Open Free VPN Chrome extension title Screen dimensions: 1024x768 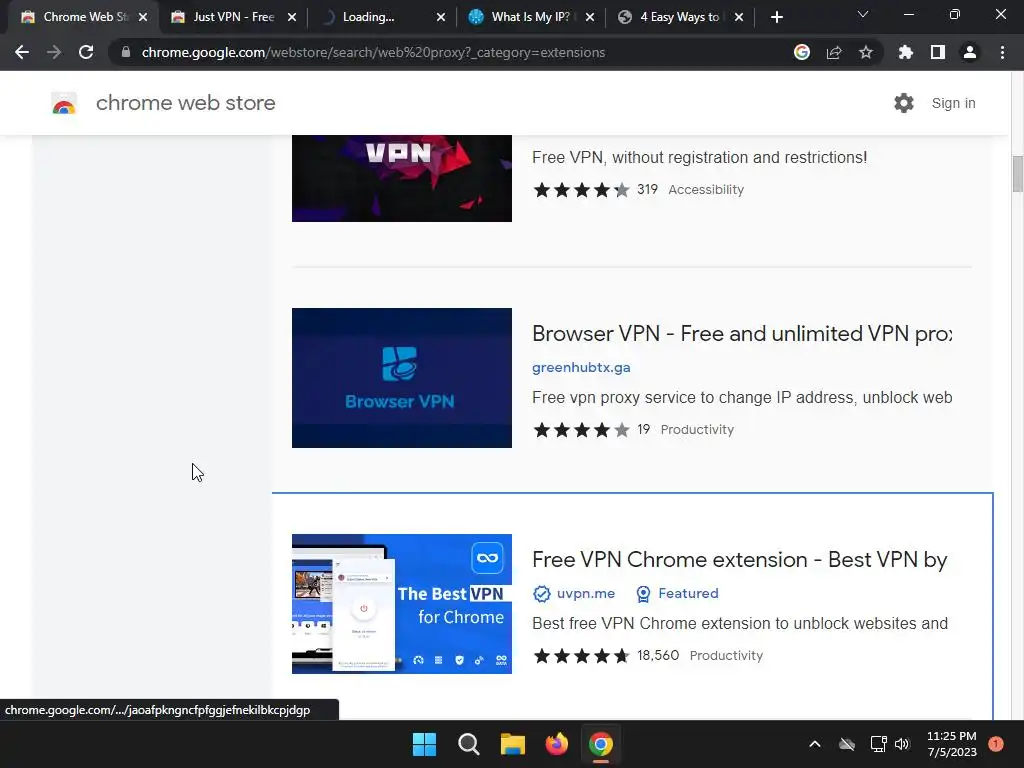point(739,560)
